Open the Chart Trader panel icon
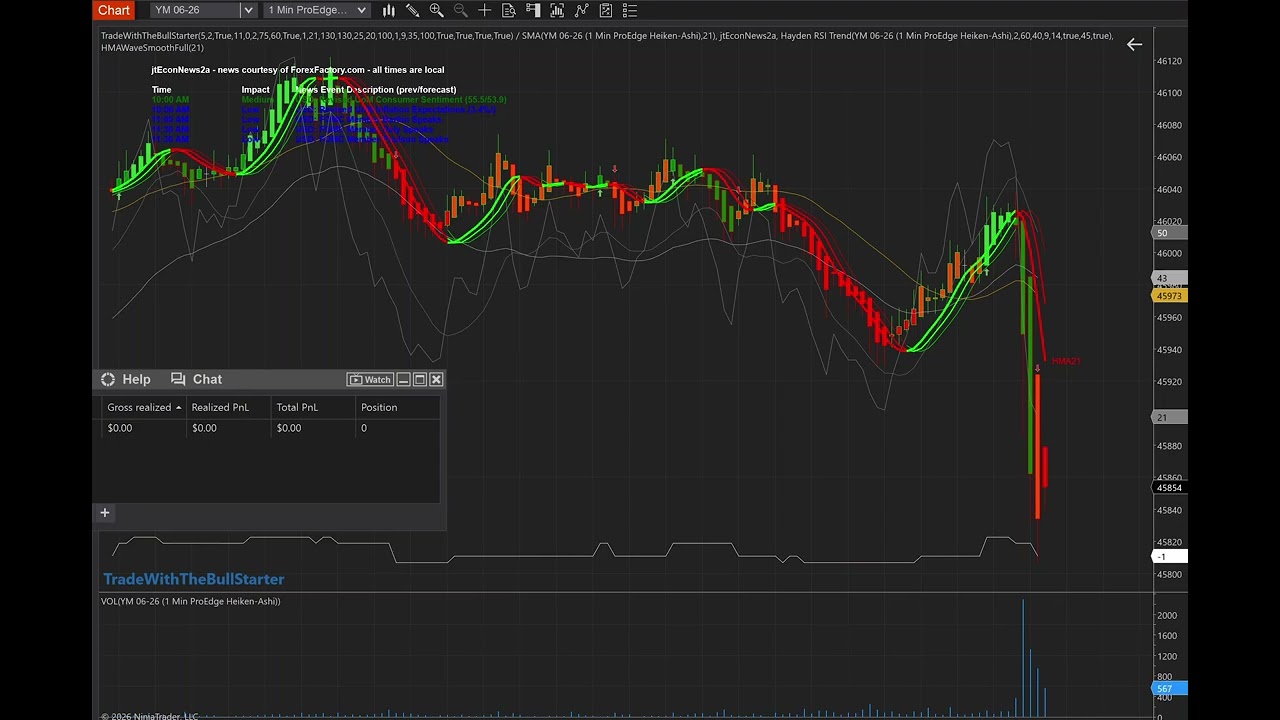The height and width of the screenshot is (720, 1280). coord(533,10)
